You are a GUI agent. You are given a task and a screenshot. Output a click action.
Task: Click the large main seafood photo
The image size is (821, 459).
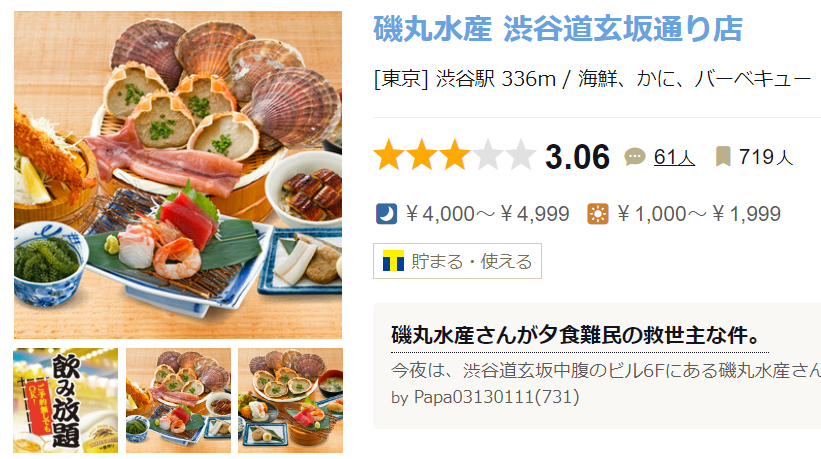click(178, 175)
